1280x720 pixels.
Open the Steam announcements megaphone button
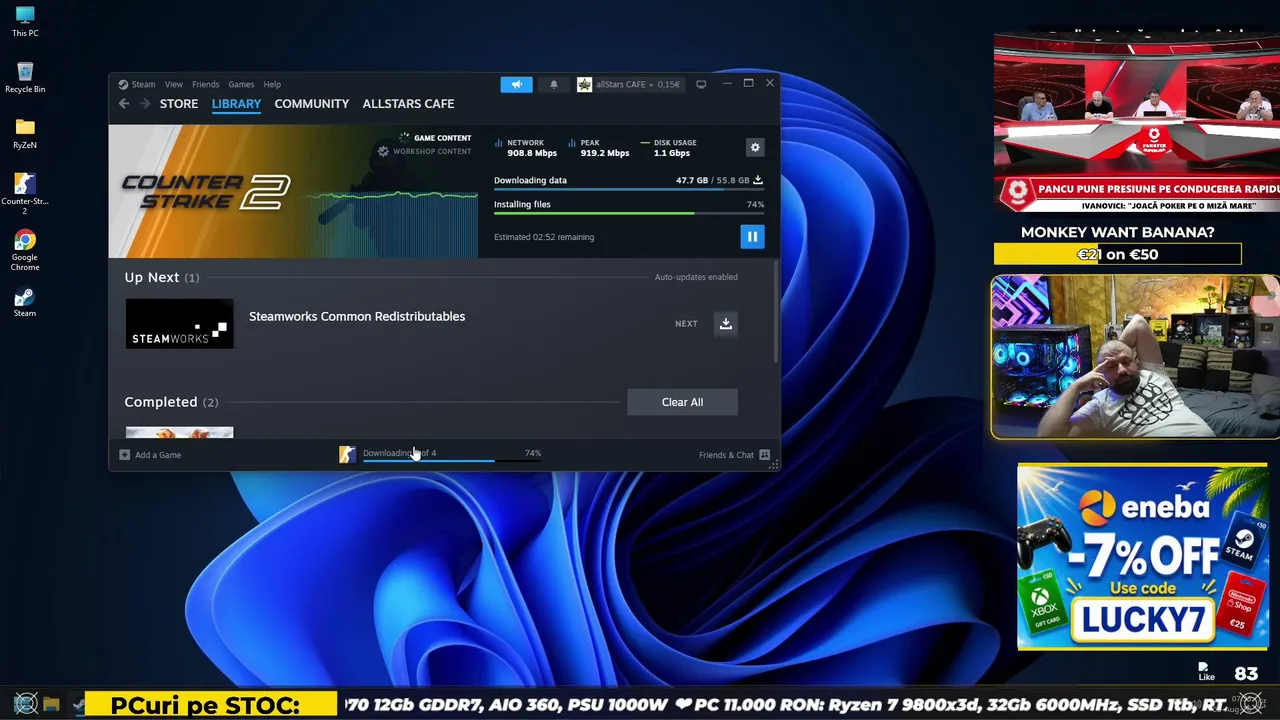(517, 84)
